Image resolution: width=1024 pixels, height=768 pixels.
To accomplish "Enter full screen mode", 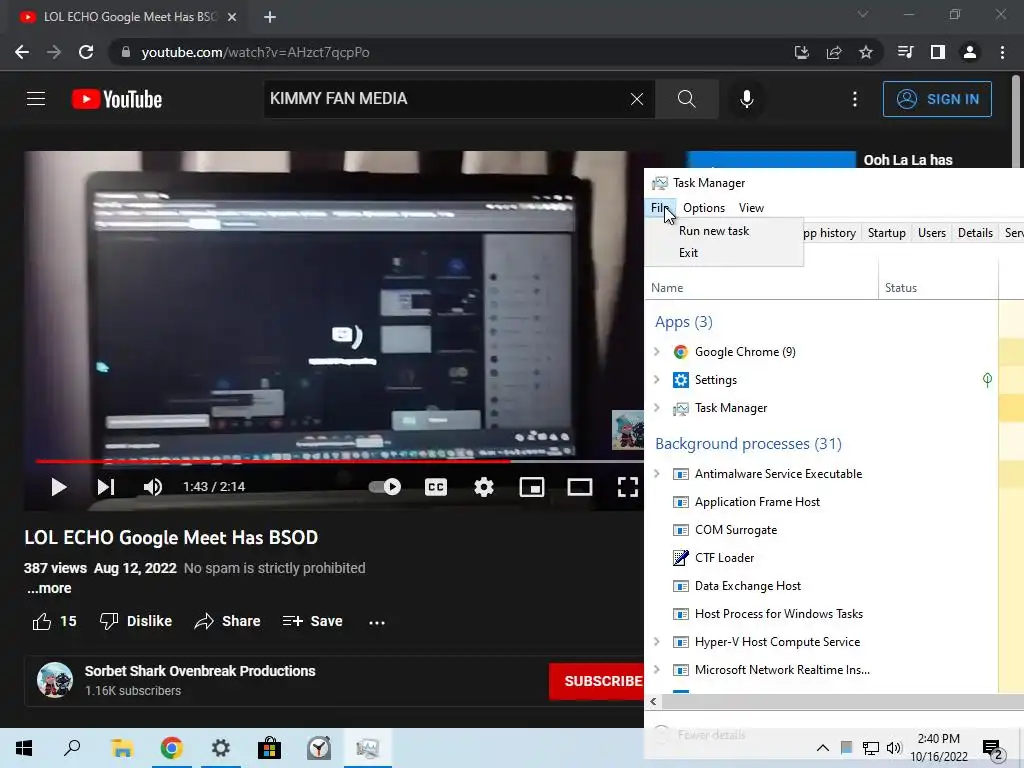I will point(628,487).
